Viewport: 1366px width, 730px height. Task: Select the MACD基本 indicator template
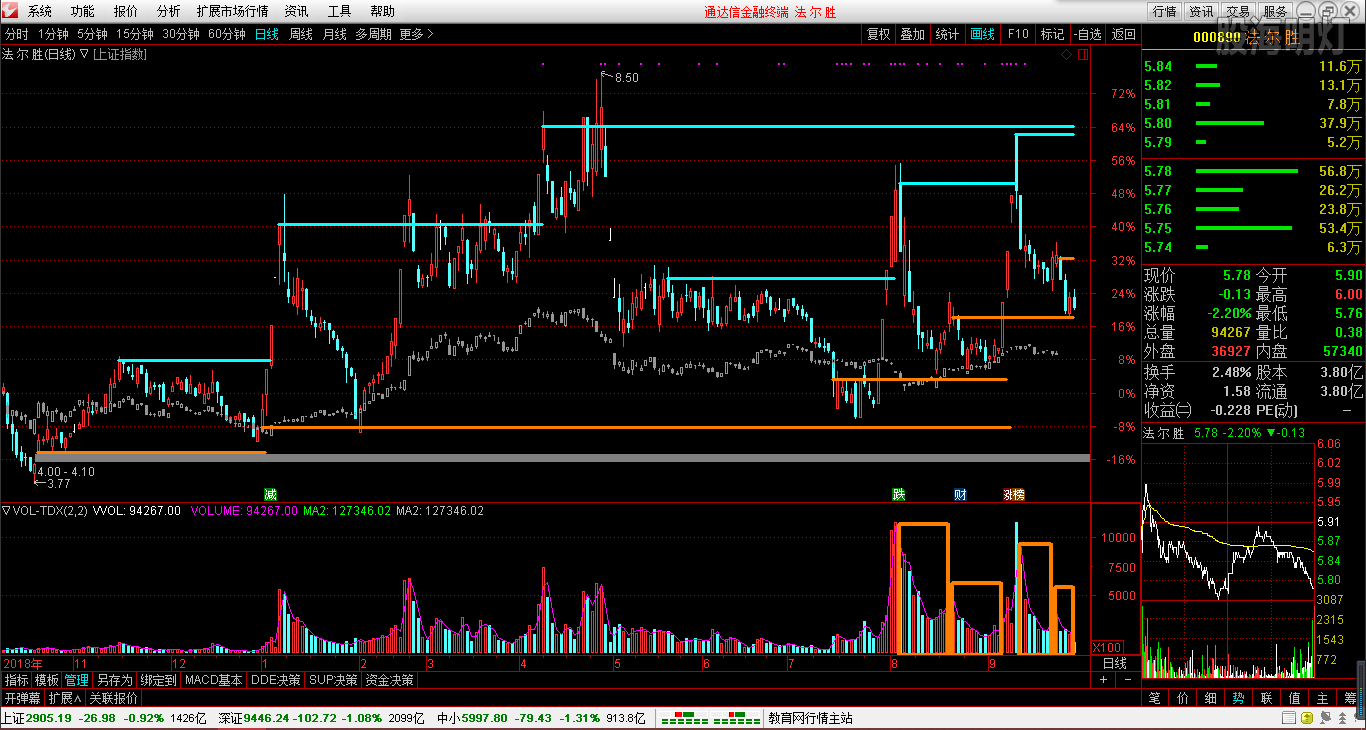tap(214, 680)
